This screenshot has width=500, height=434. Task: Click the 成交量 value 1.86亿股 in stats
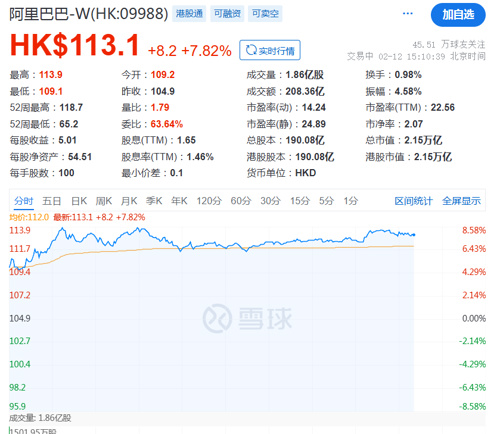click(x=305, y=75)
